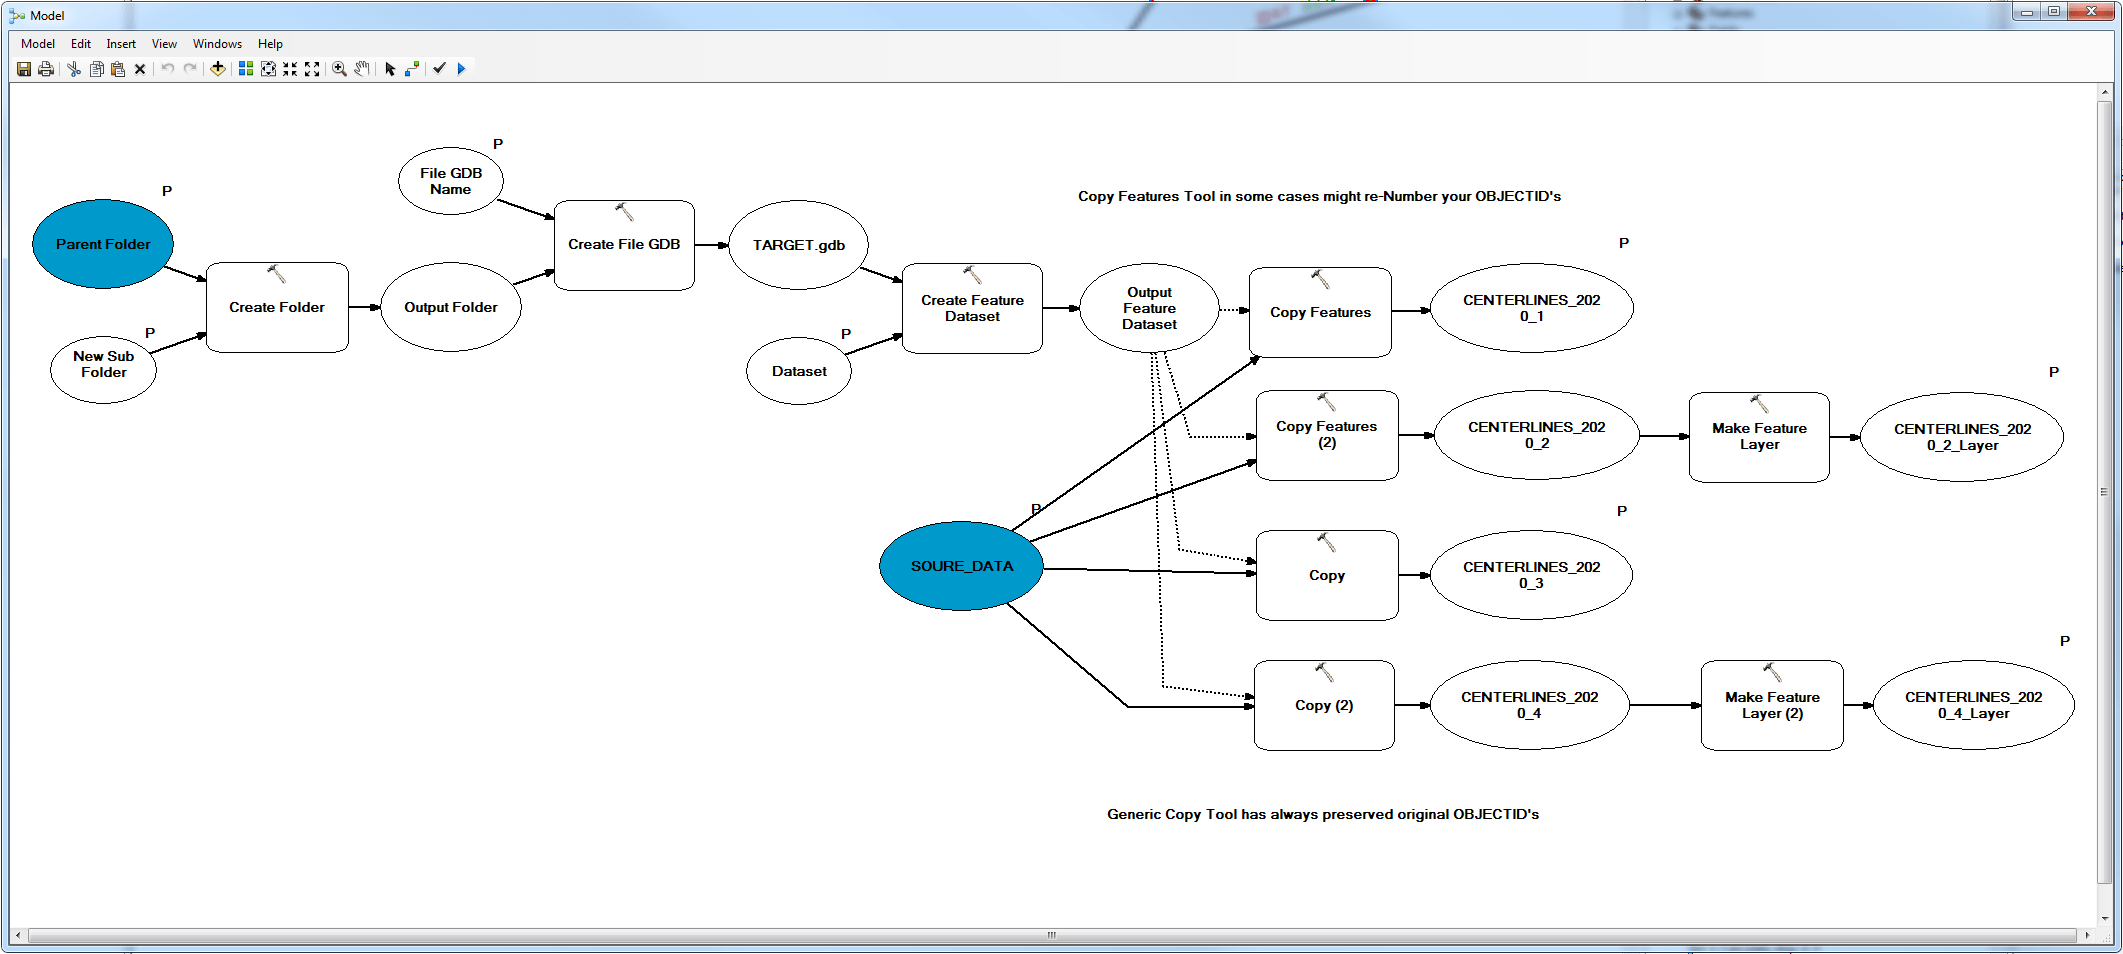The image size is (2123, 954).
Task: Open the Model menu
Action: click(37, 43)
